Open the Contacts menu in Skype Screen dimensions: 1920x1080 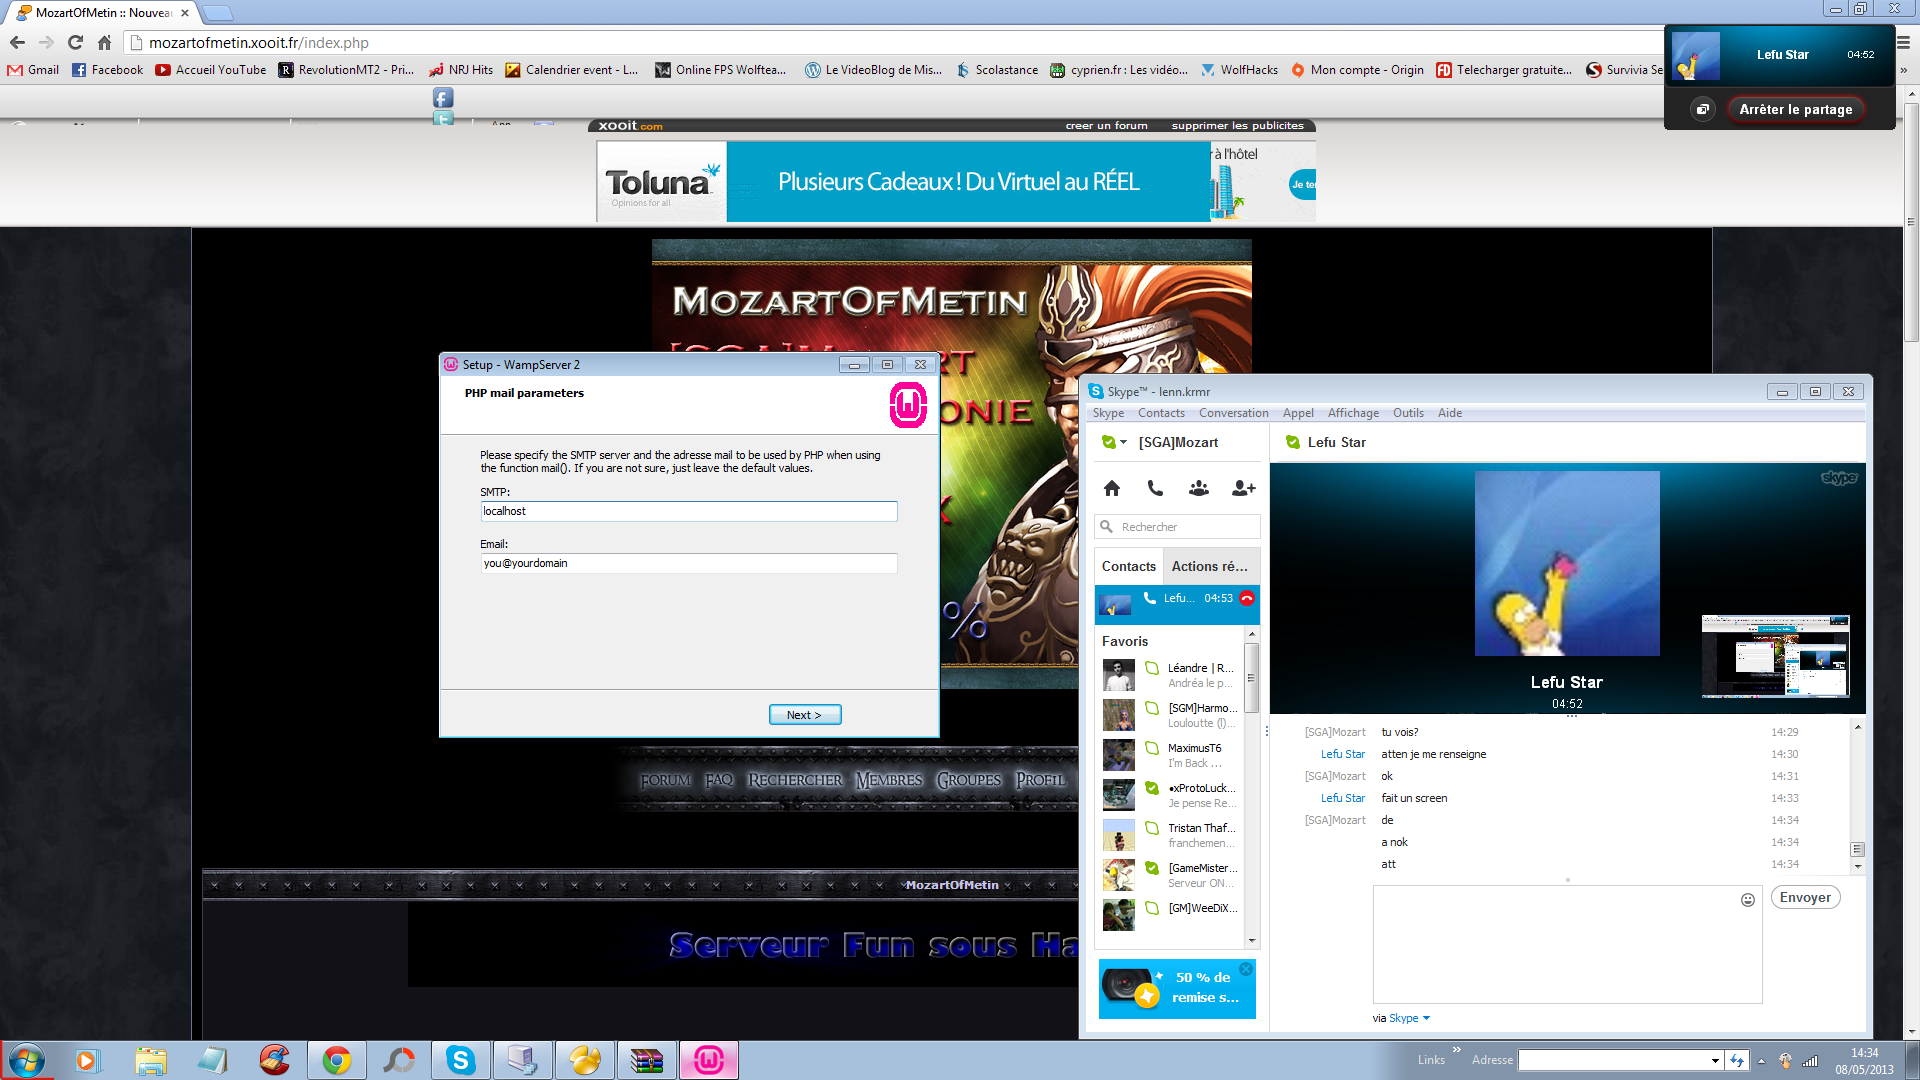[1161, 413]
